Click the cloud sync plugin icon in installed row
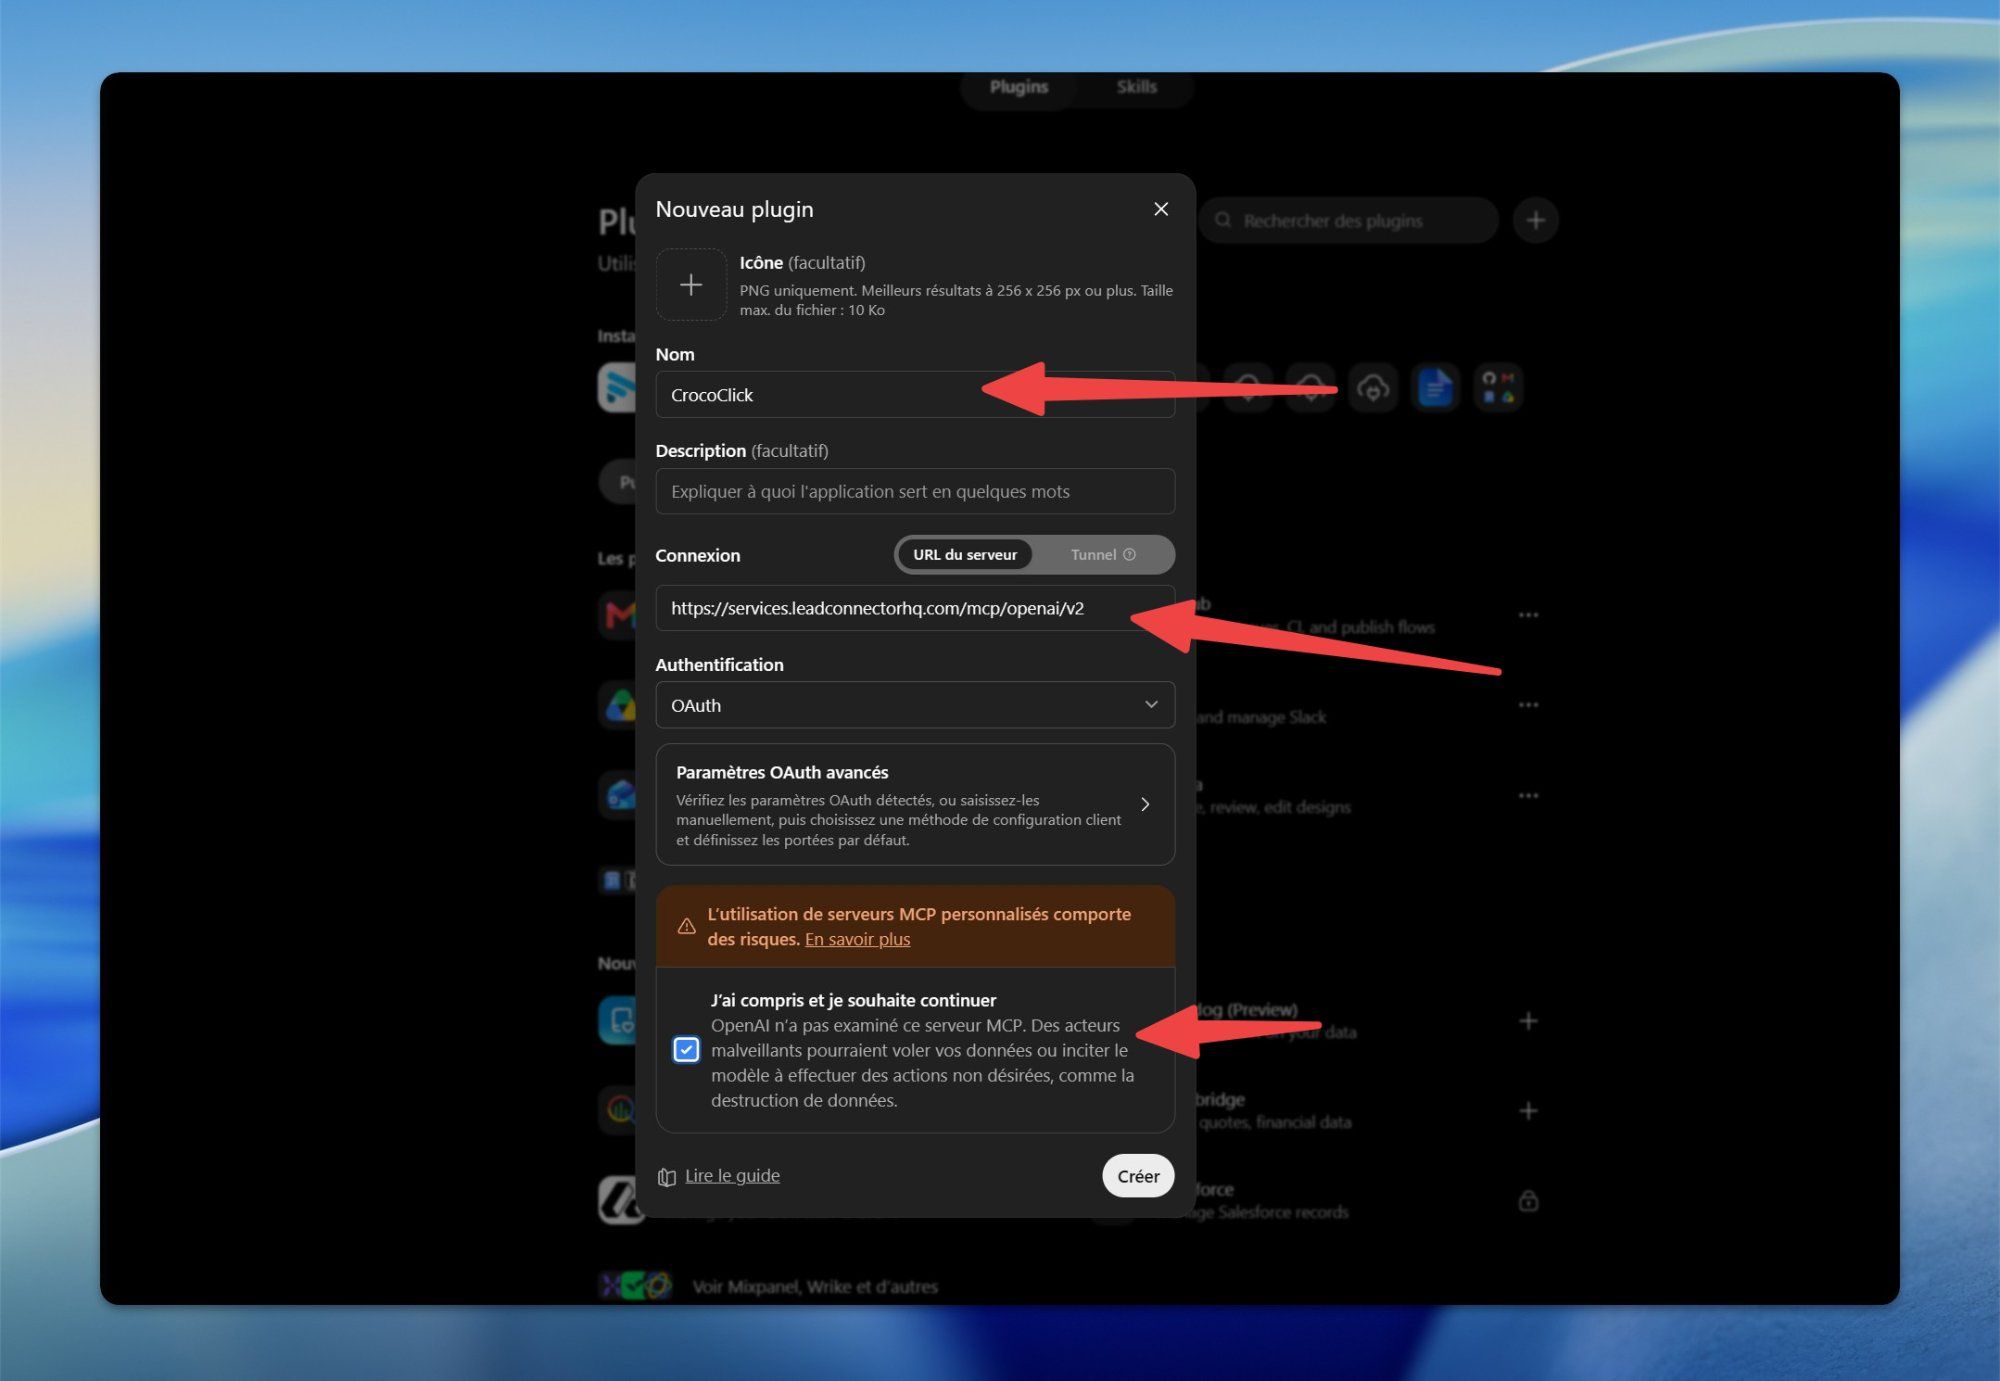The image size is (2000, 1381). tap(1374, 387)
